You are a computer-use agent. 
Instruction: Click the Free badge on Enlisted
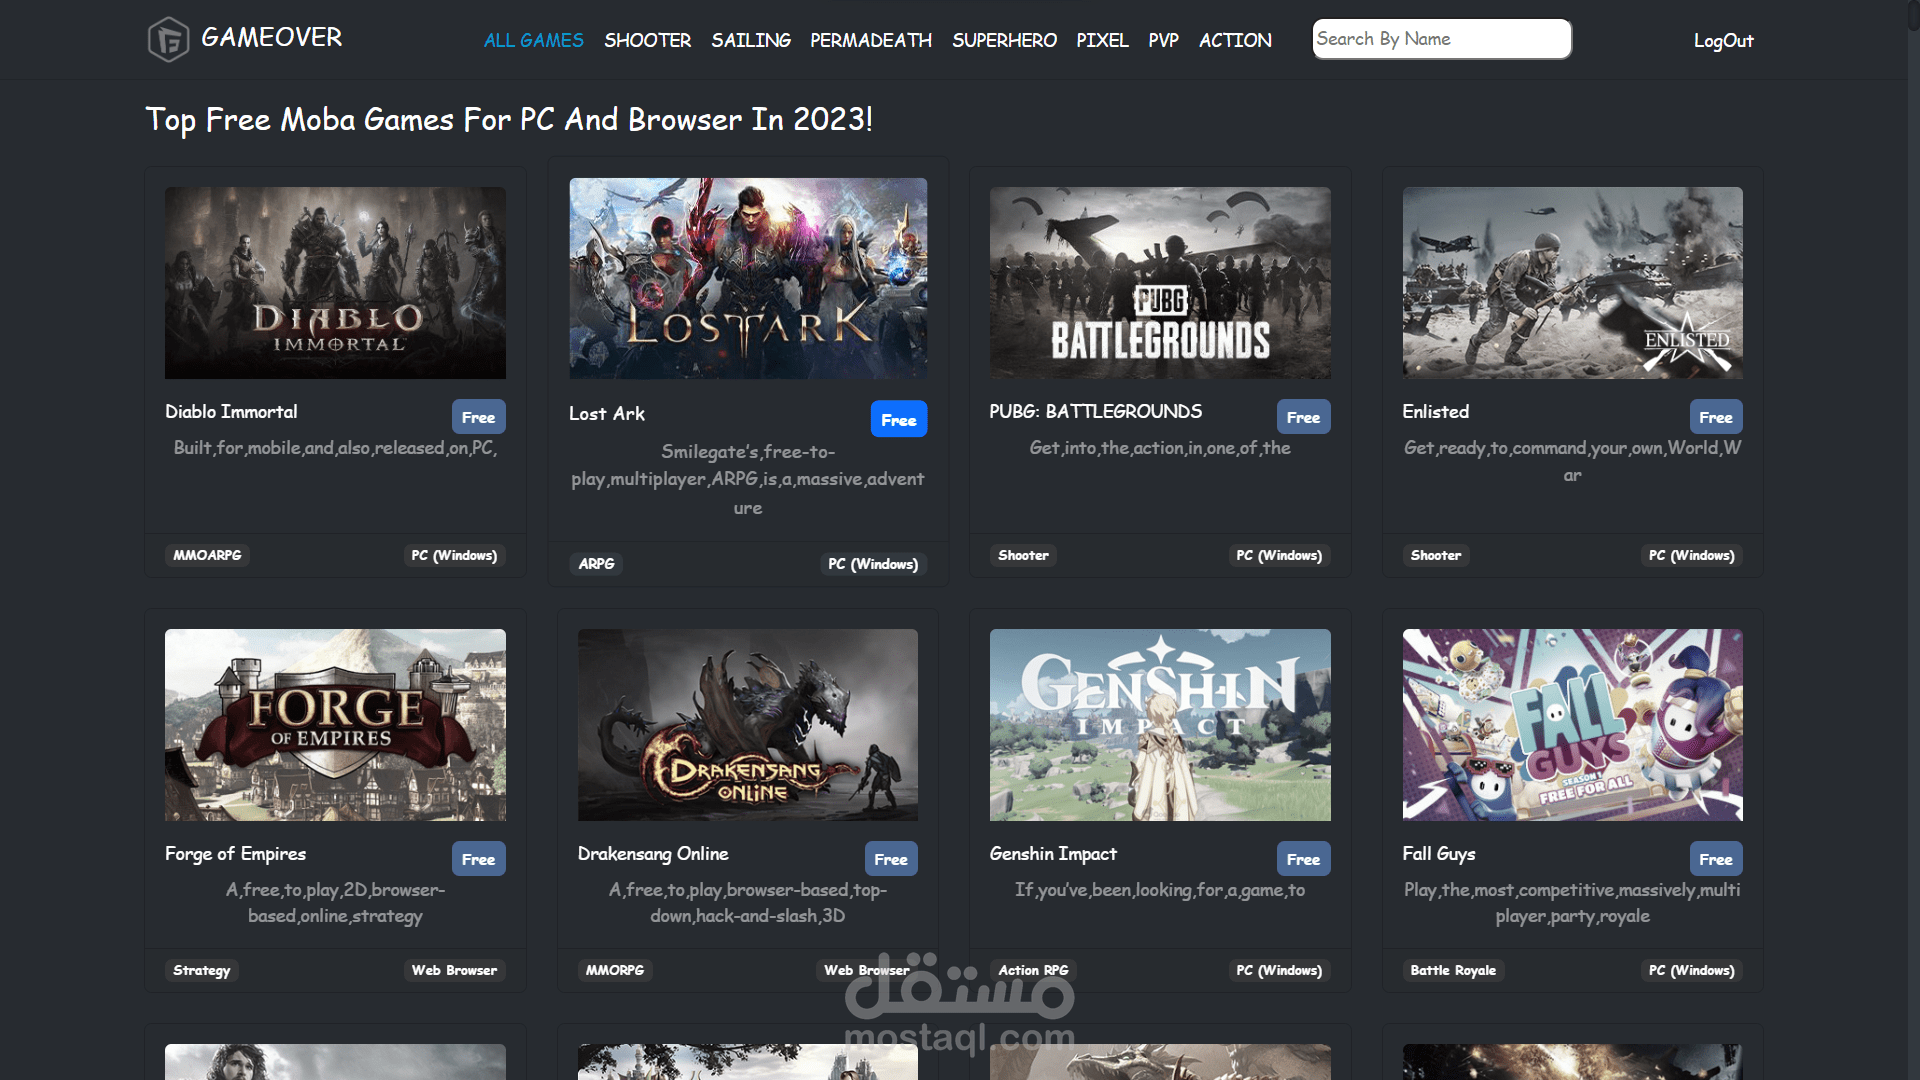1716,417
